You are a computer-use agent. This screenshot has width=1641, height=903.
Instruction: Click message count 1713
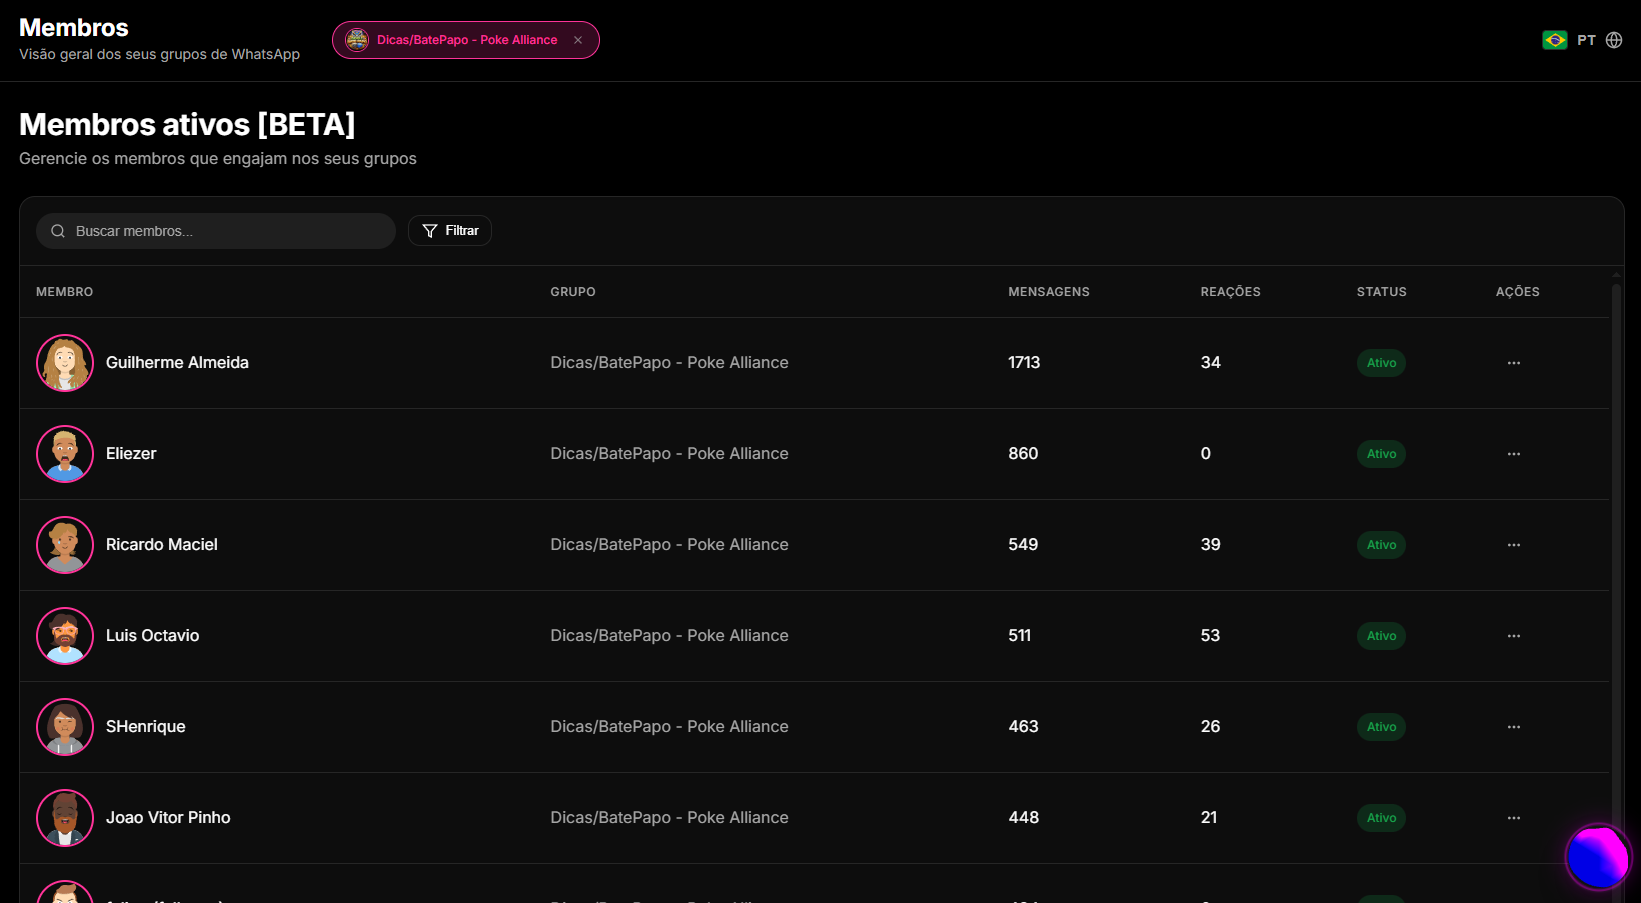click(1024, 363)
